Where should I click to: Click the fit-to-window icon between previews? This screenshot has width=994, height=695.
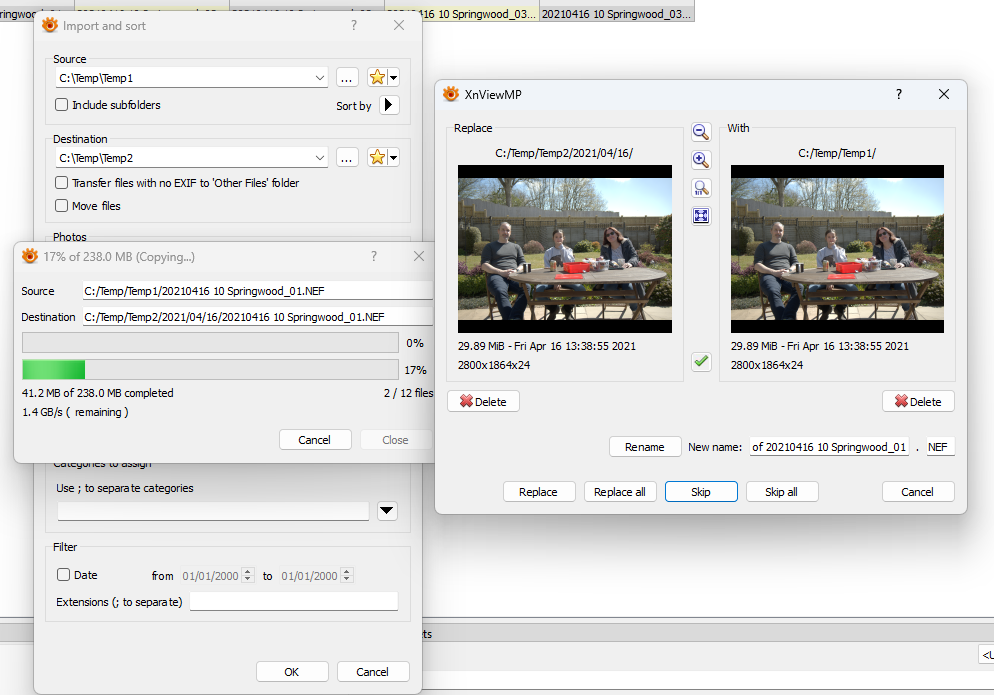tap(701, 216)
